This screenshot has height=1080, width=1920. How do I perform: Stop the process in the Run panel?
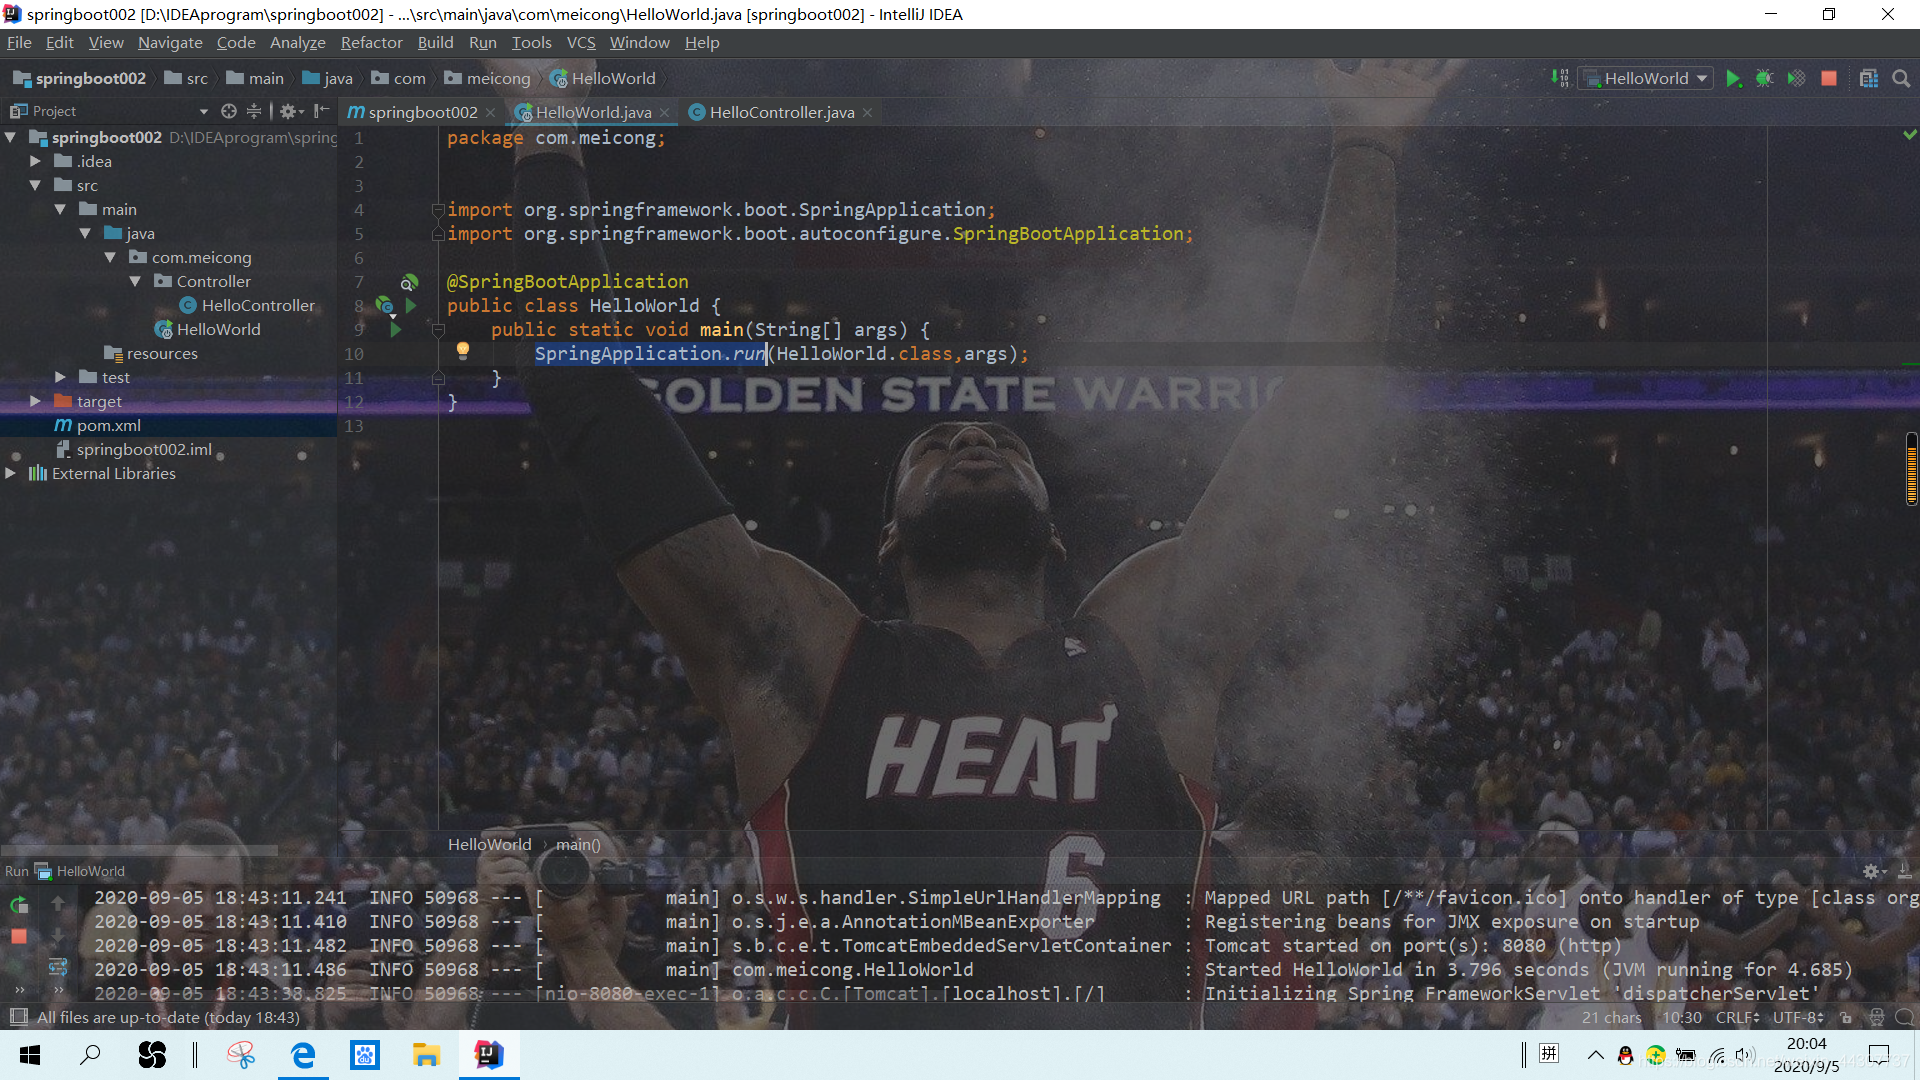19,937
